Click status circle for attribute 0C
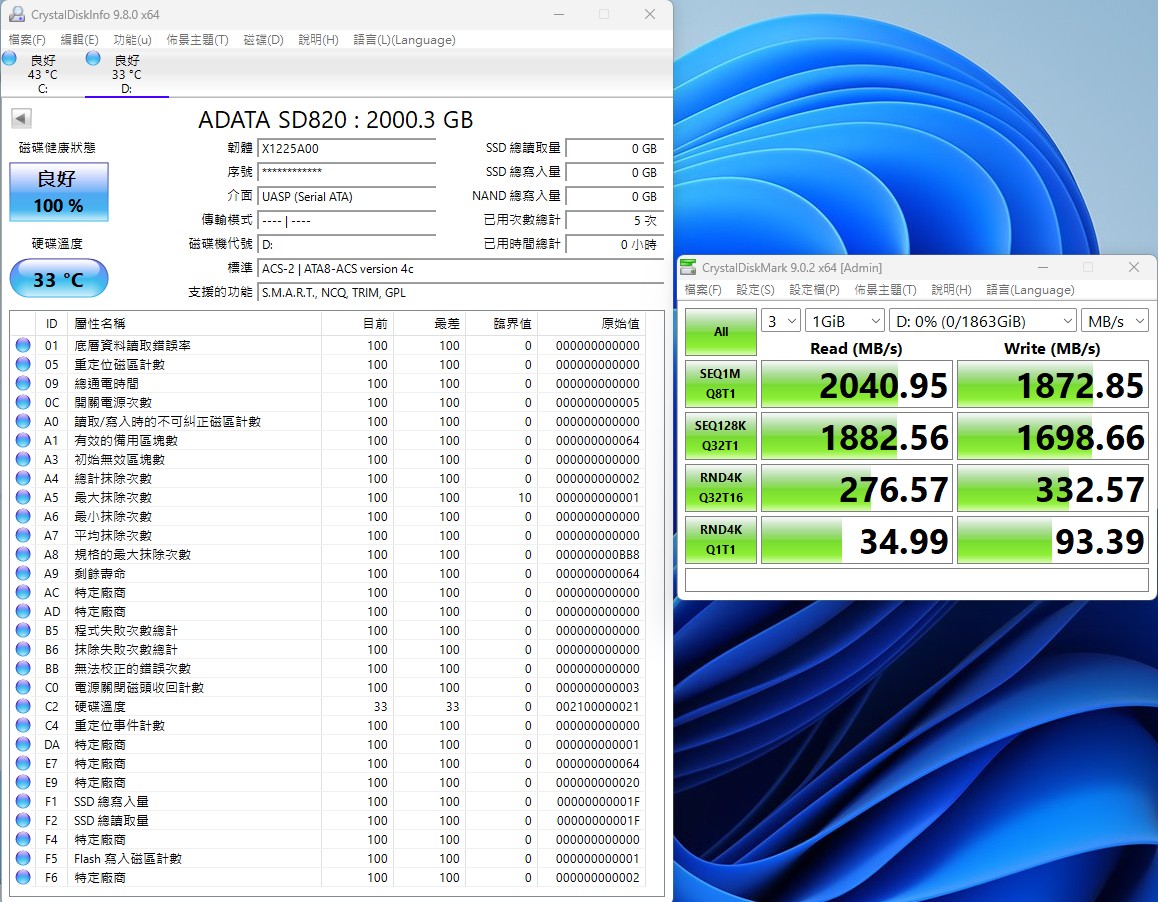Screen dimensions: 1158x902 (x=23, y=403)
